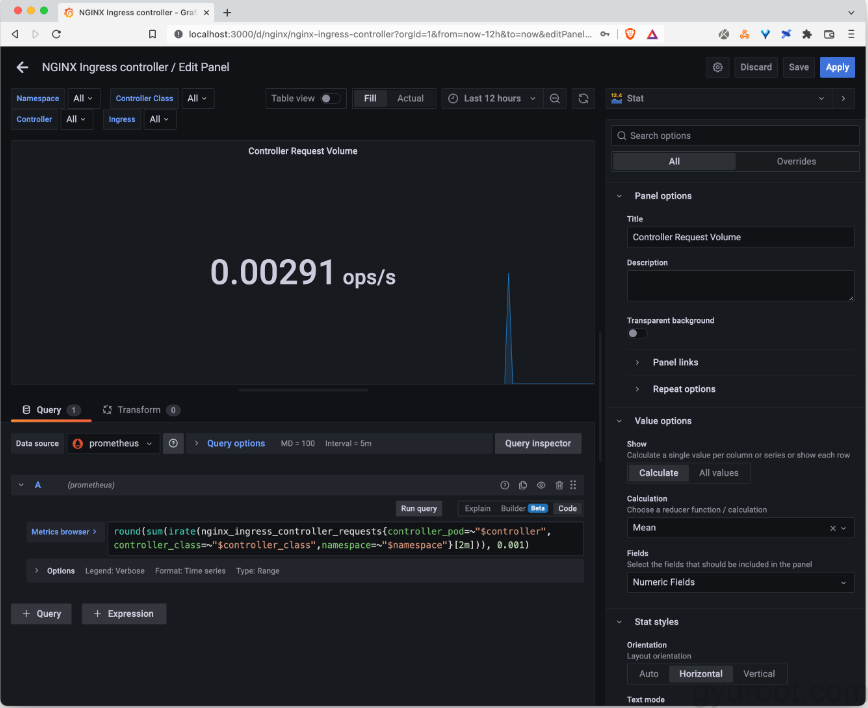The image size is (868, 708).
Task: Select All values show mode
Action: click(x=719, y=473)
